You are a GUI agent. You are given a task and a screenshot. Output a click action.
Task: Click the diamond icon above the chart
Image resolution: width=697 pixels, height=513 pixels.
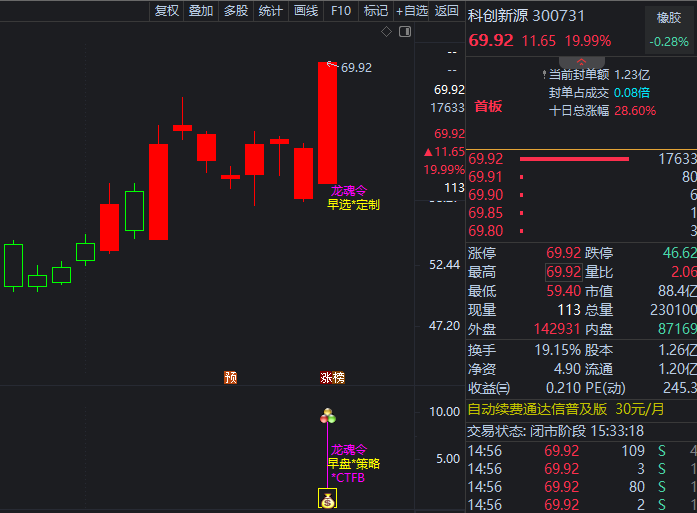pos(387,33)
